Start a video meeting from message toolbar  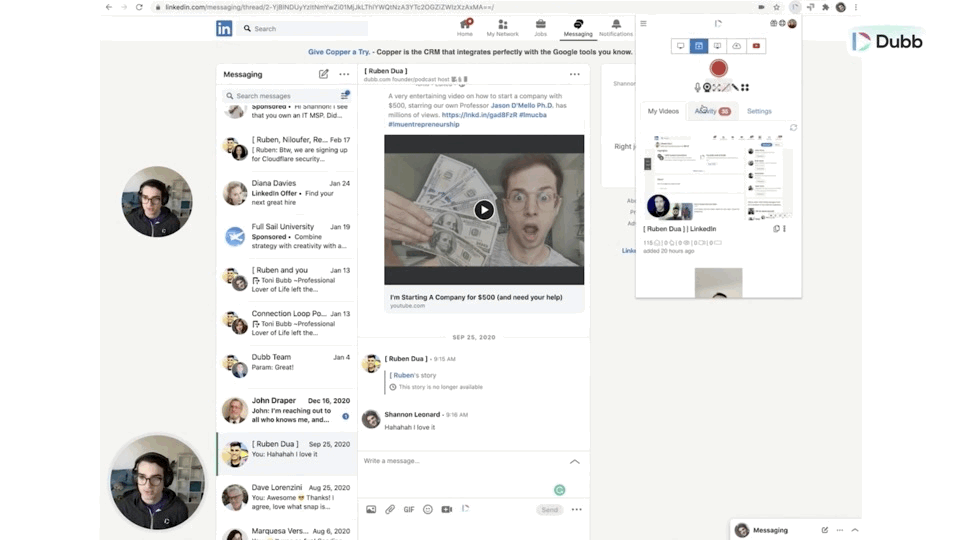pos(447,509)
